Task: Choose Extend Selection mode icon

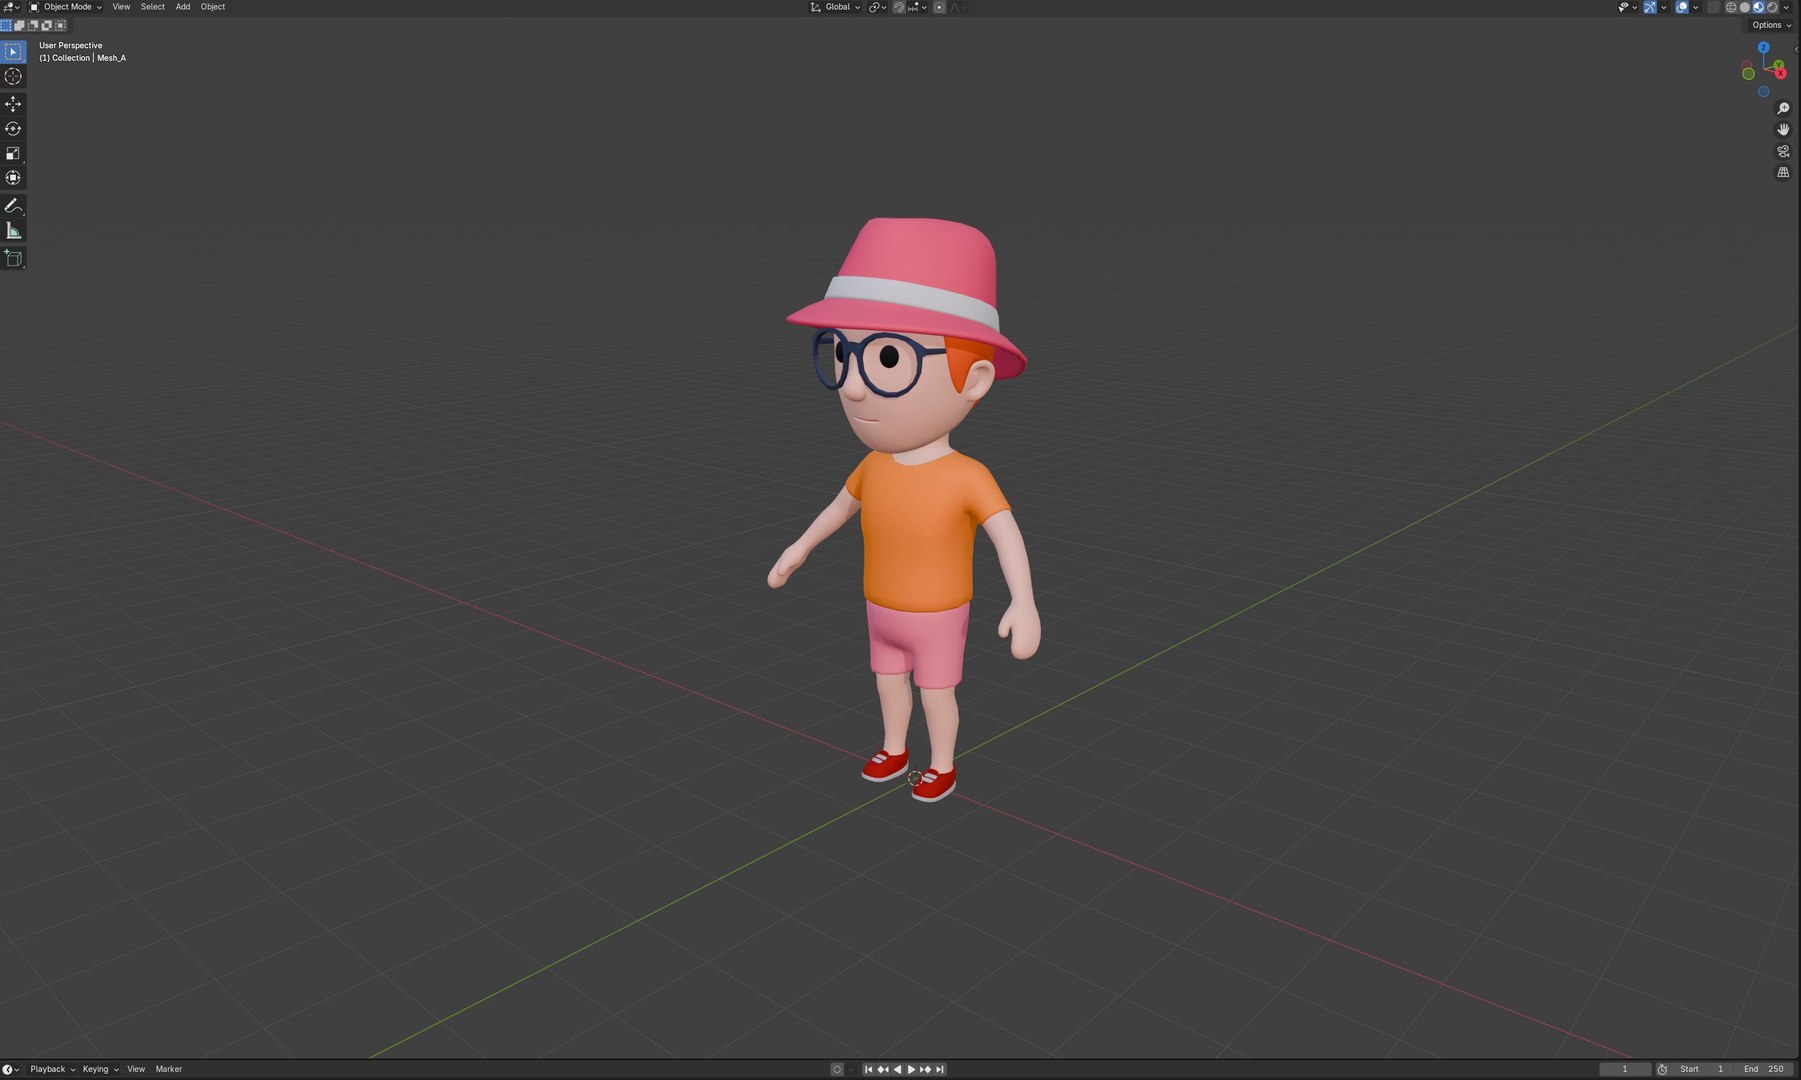Action: point(19,25)
